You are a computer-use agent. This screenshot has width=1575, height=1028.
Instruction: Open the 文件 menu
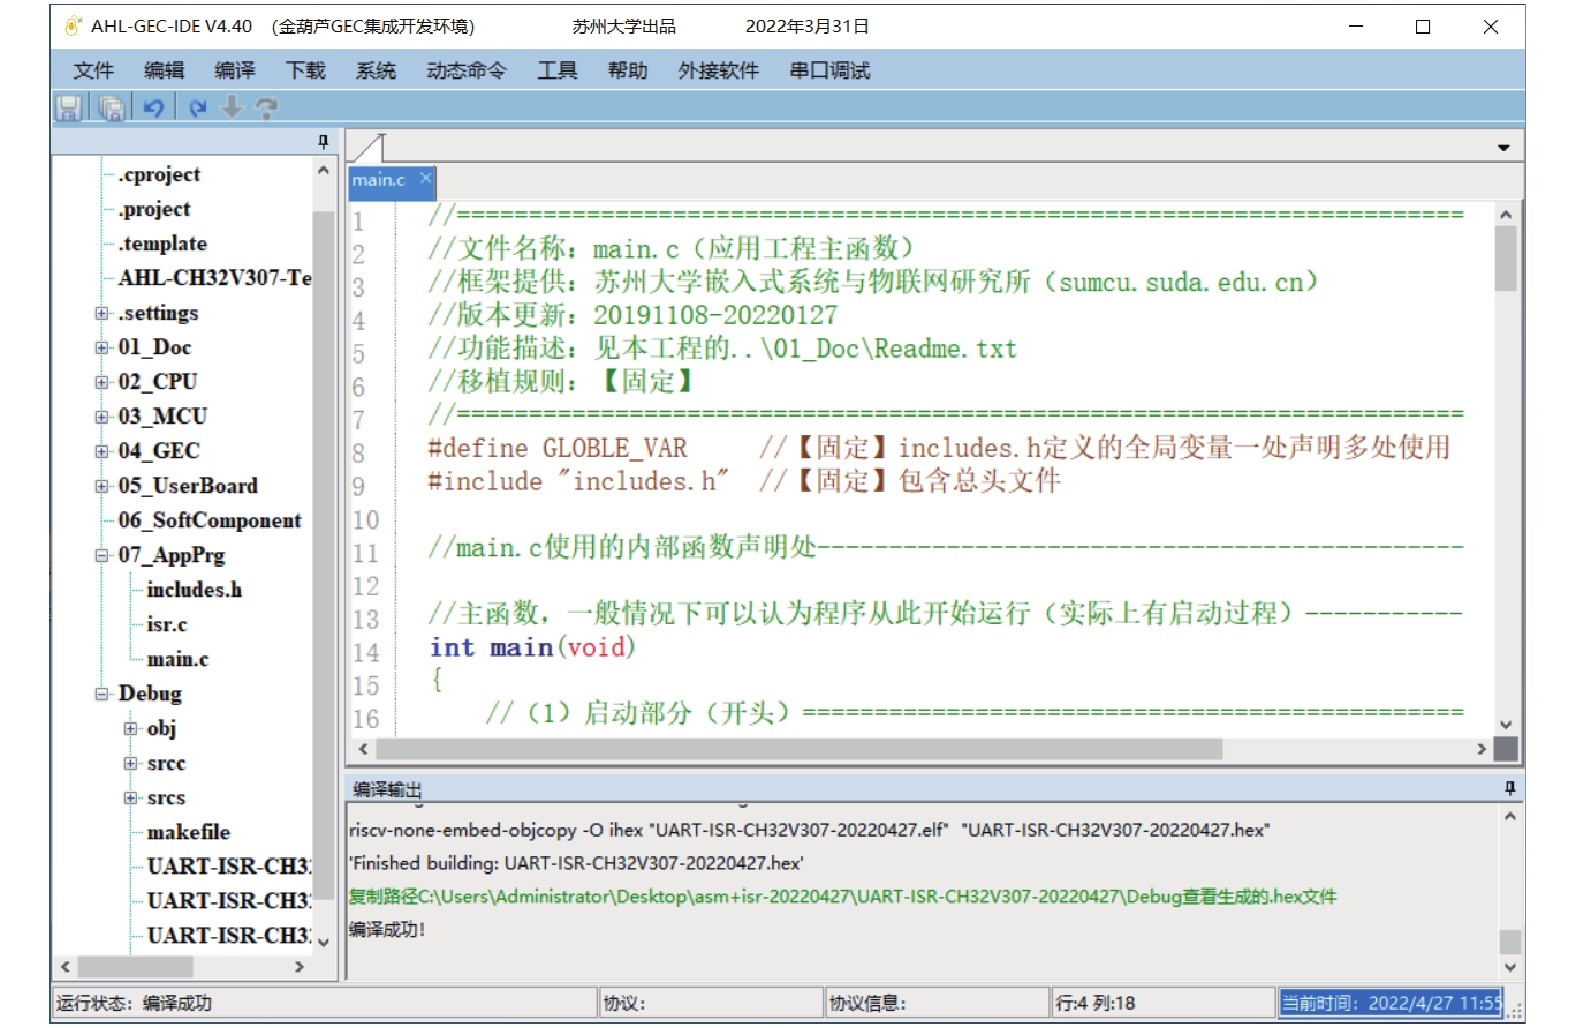coord(93,70)
